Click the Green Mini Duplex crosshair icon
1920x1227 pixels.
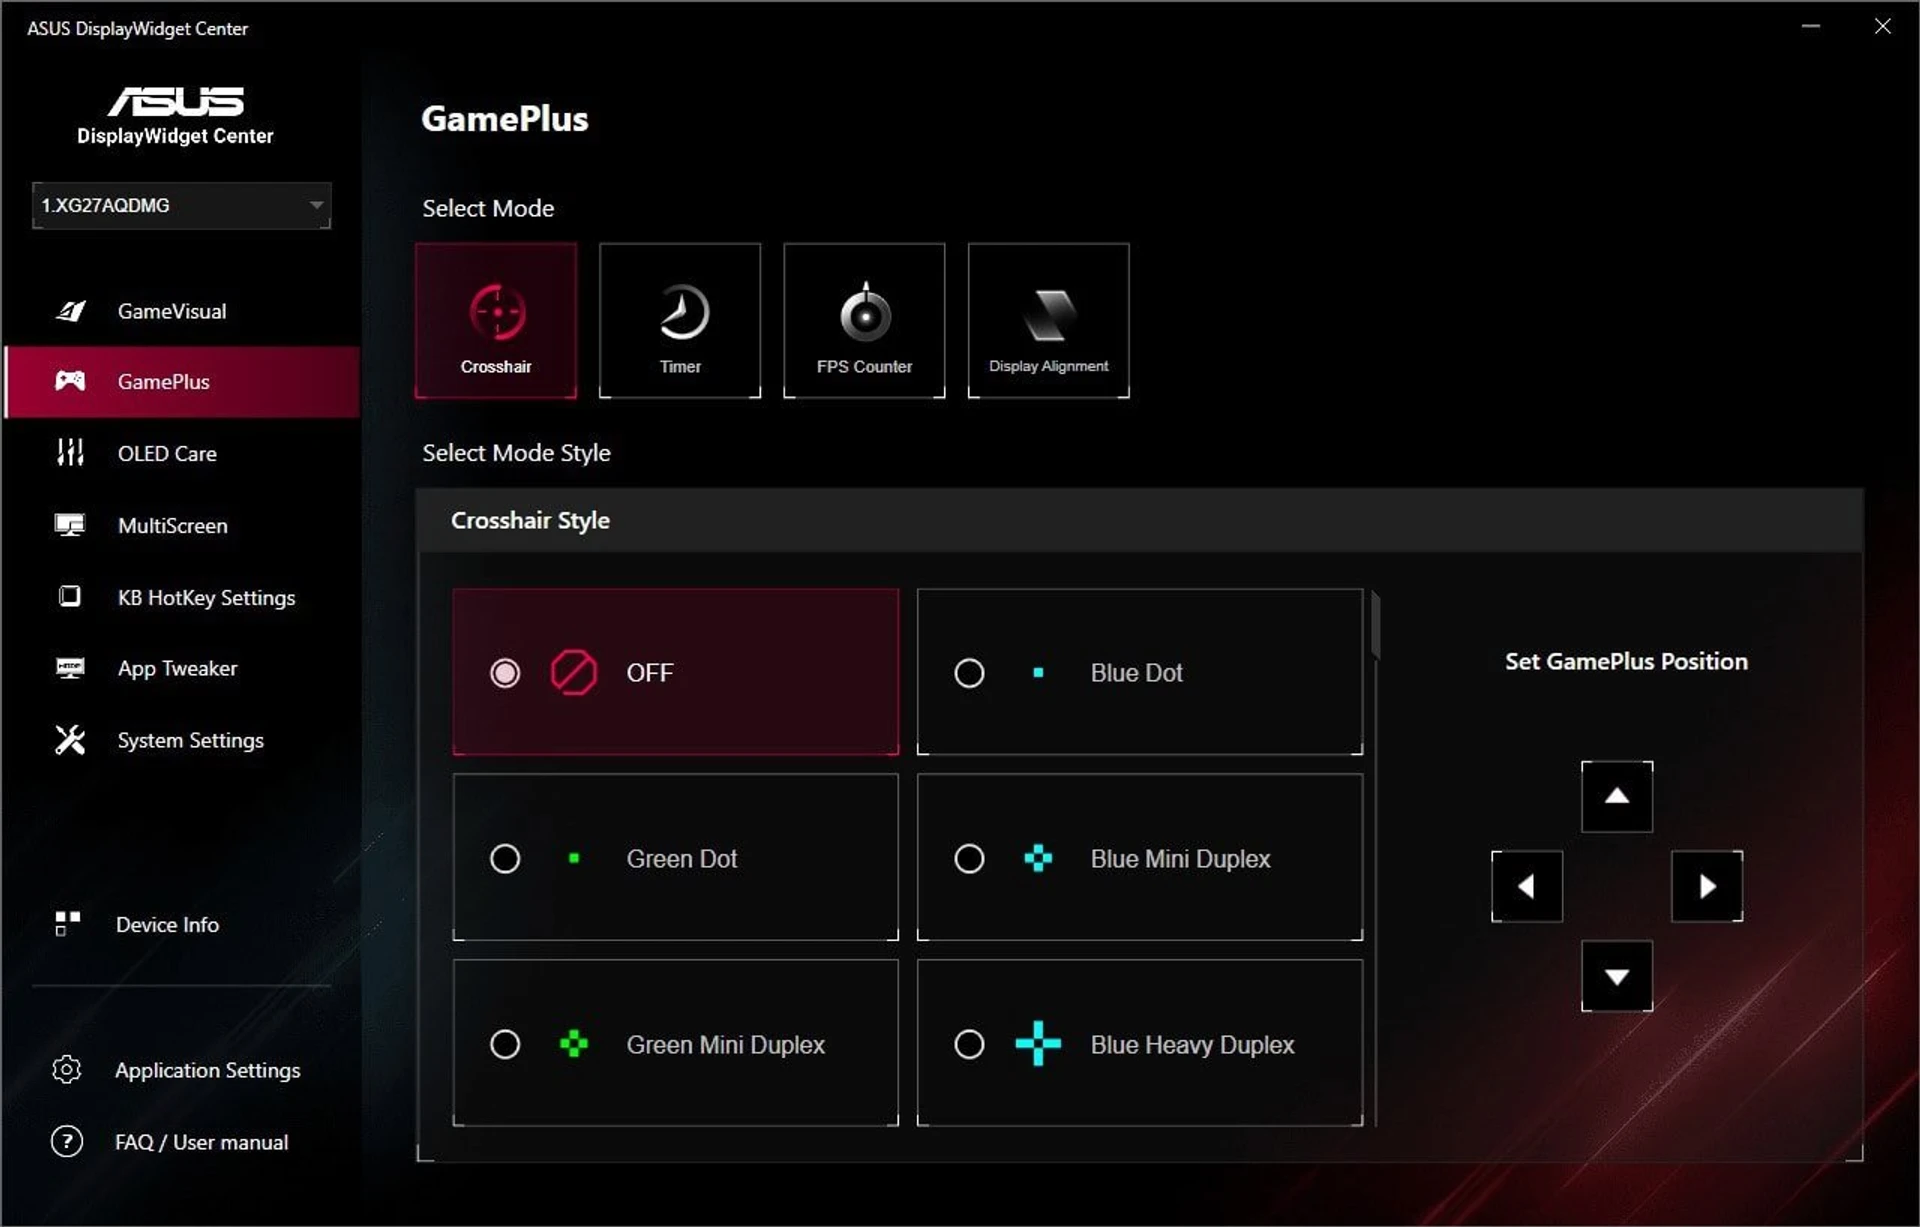[574, 1044]
